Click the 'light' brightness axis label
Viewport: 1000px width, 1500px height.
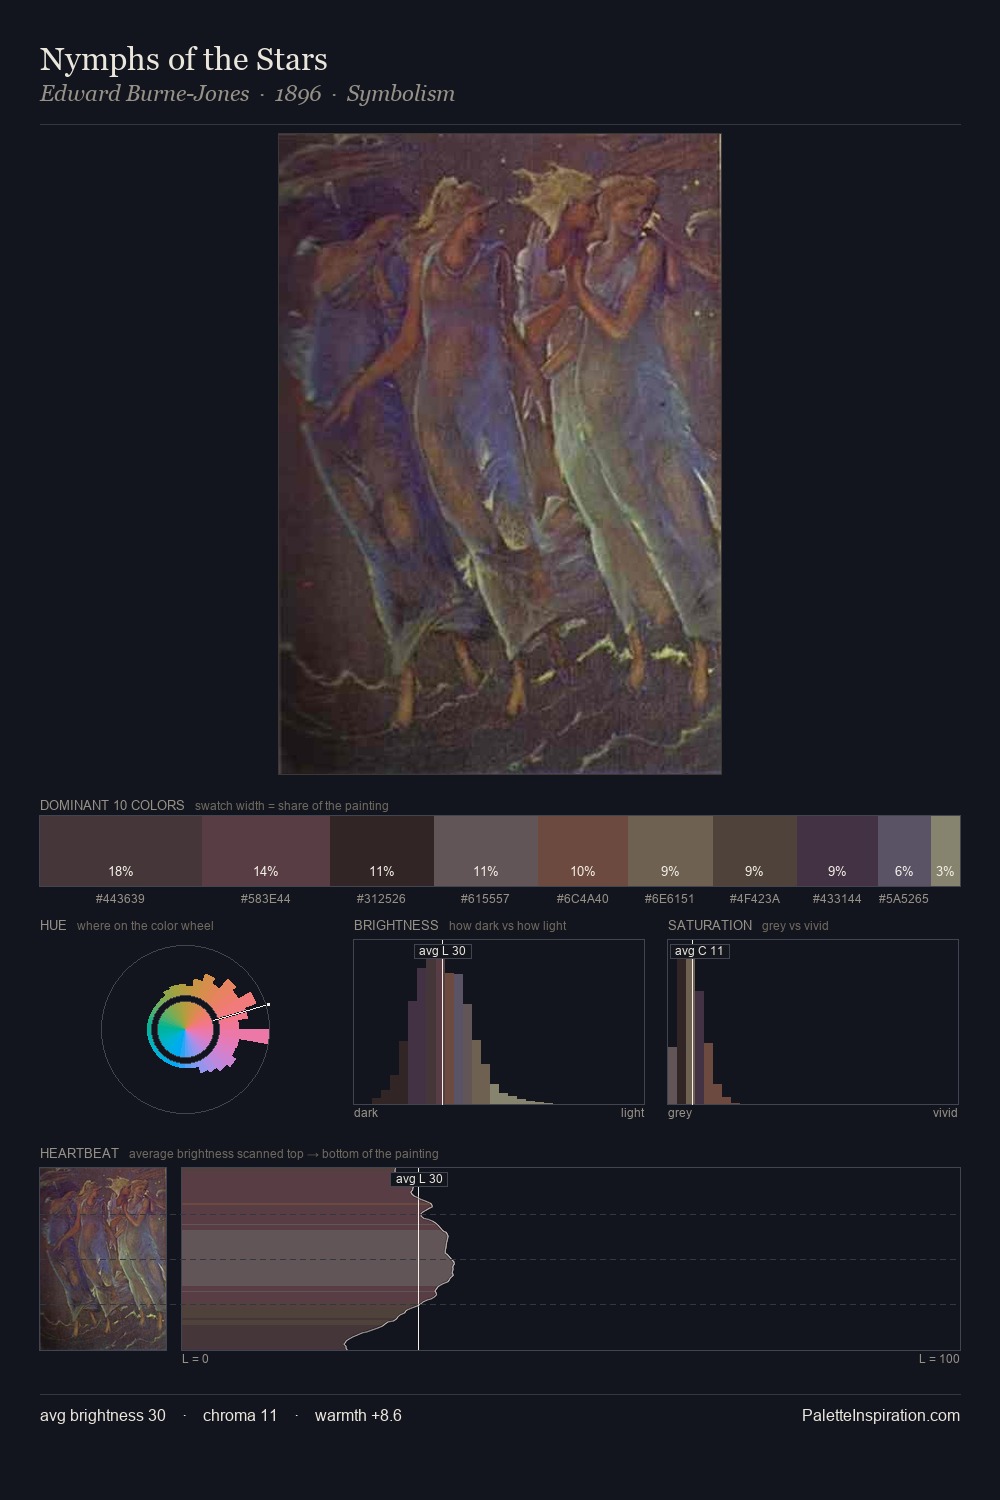(x=632, y=1113)
